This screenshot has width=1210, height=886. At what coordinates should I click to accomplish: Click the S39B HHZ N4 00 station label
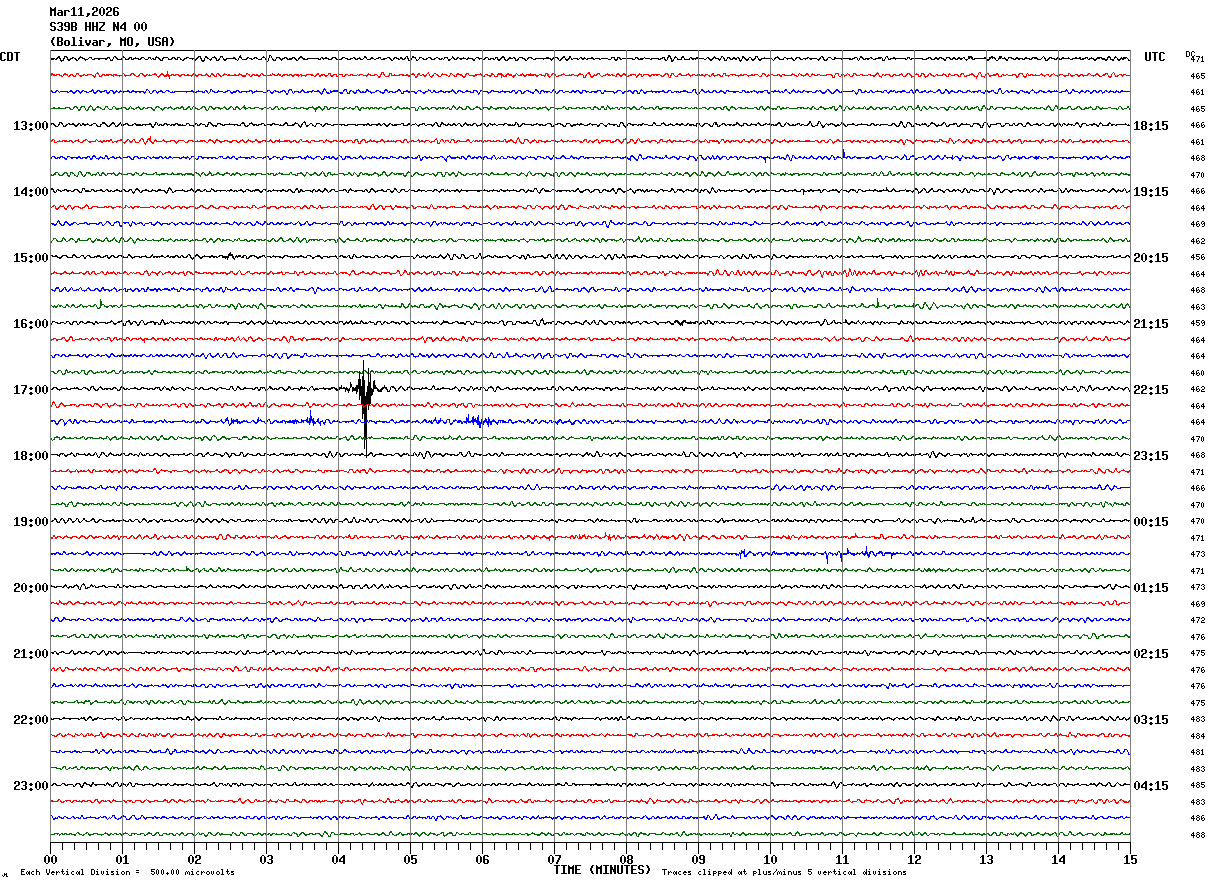coord(98,27)
